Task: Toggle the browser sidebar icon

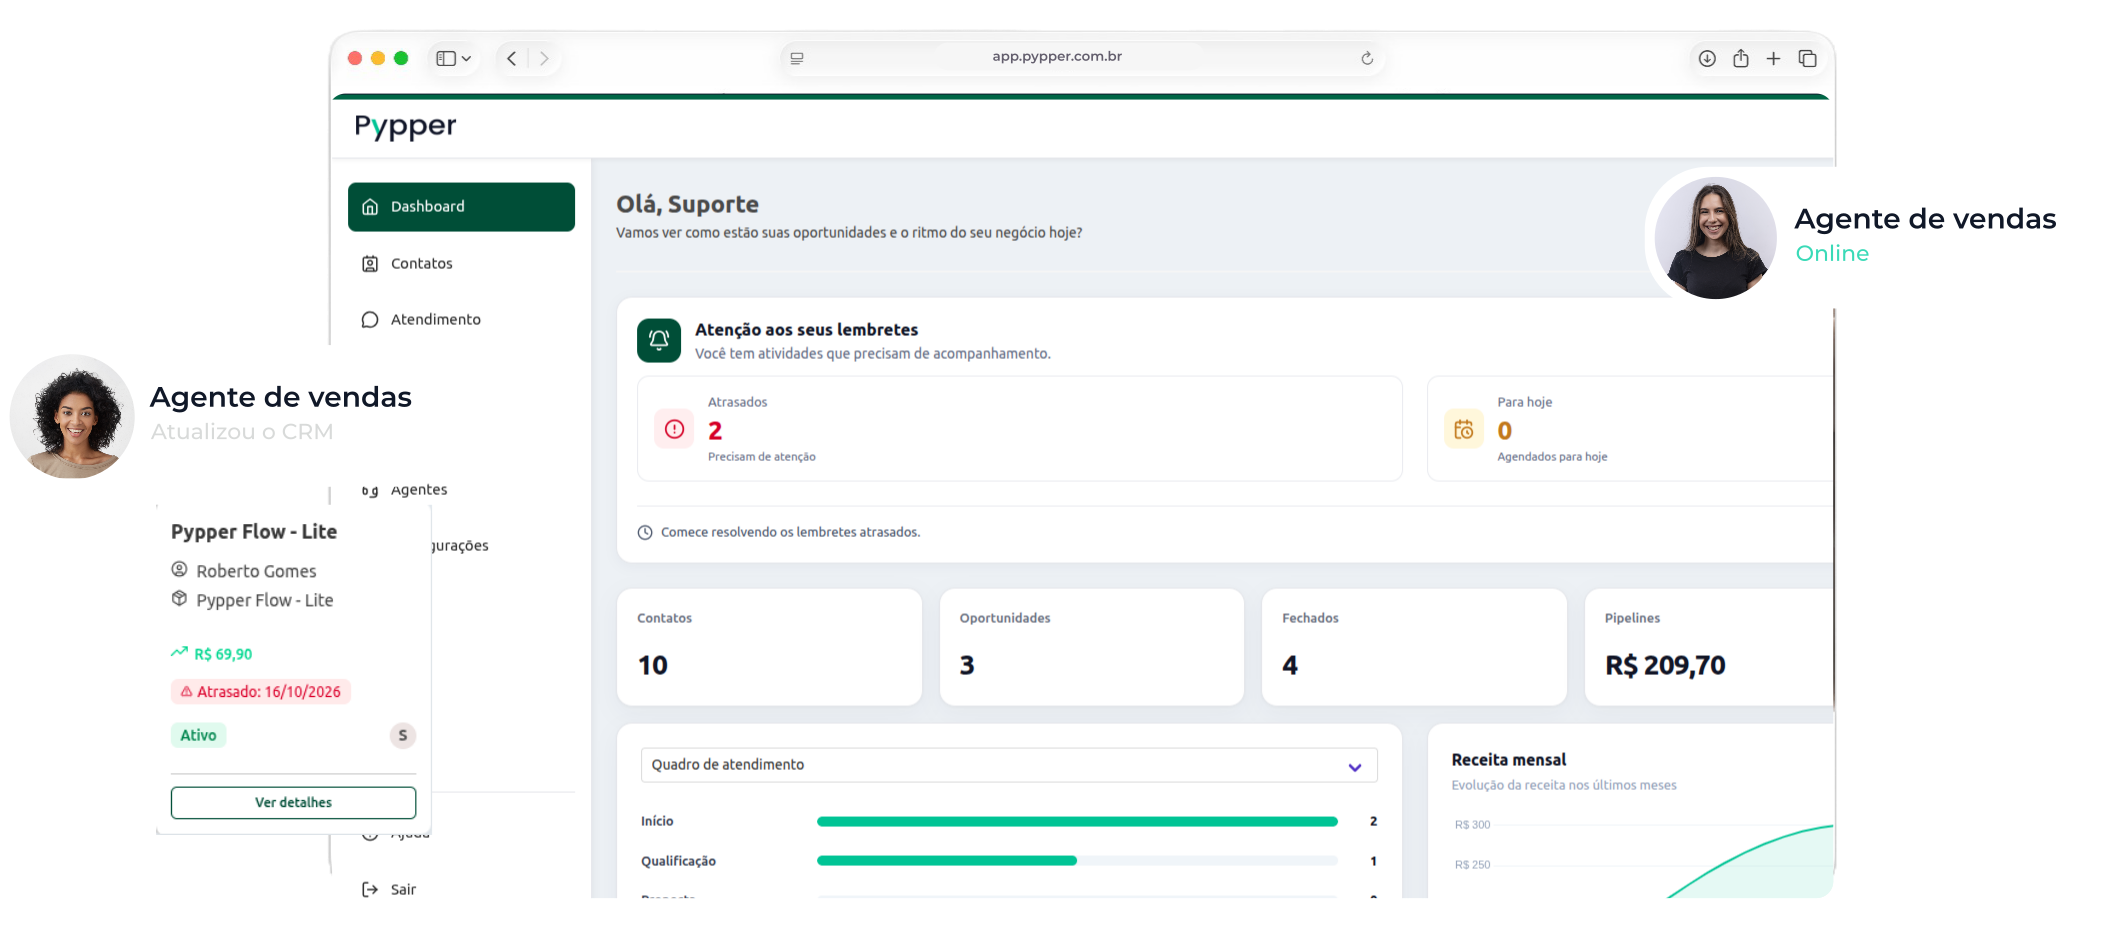Action: [446, 59]
